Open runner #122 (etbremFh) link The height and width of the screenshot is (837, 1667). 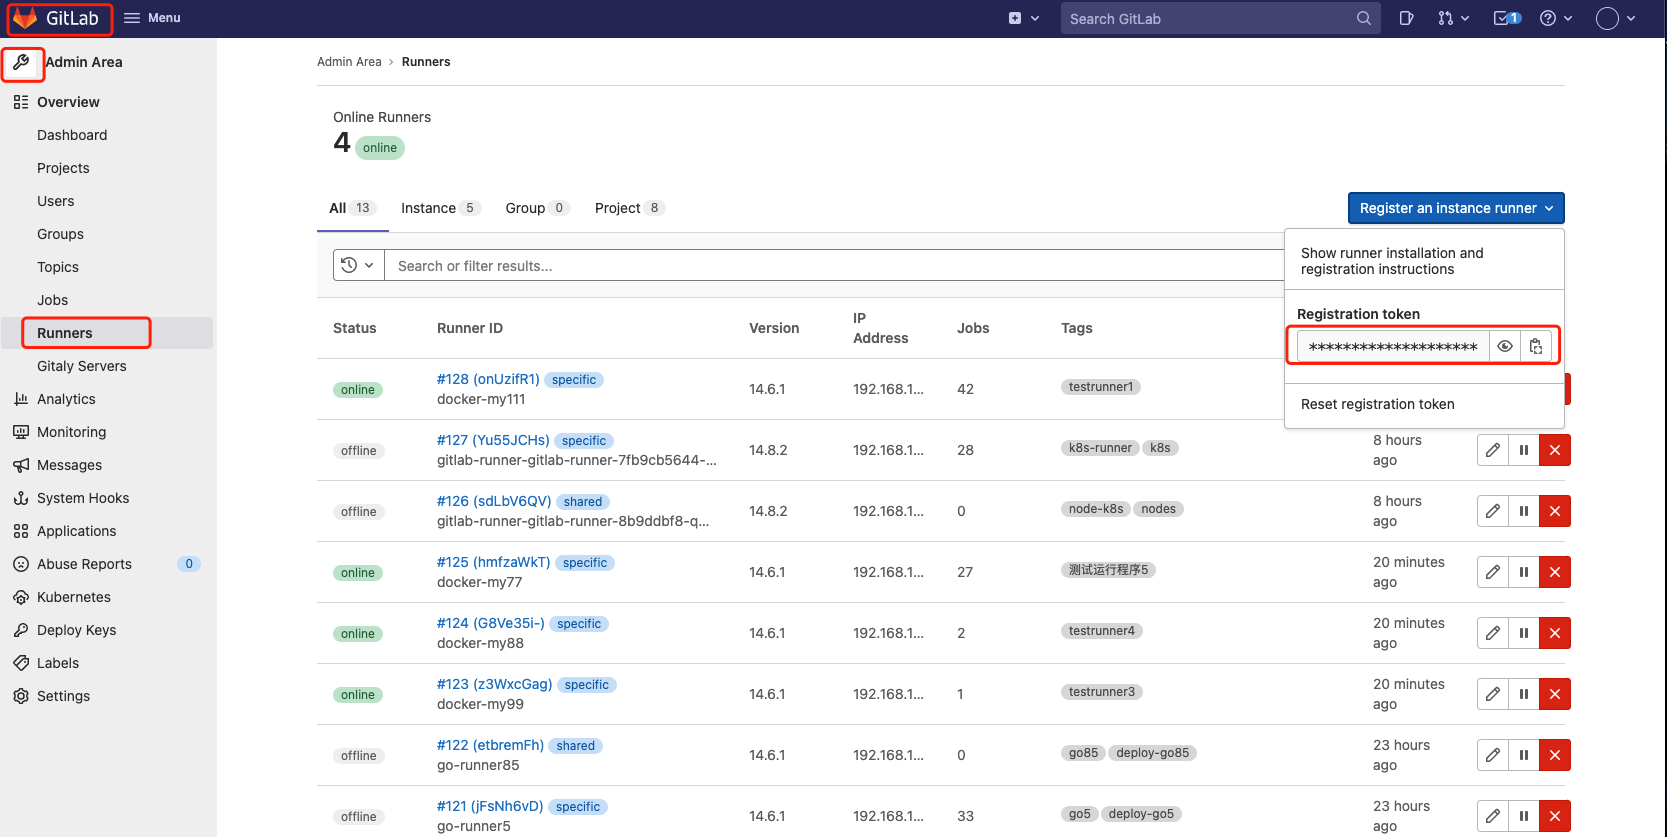tap(491, 745)
